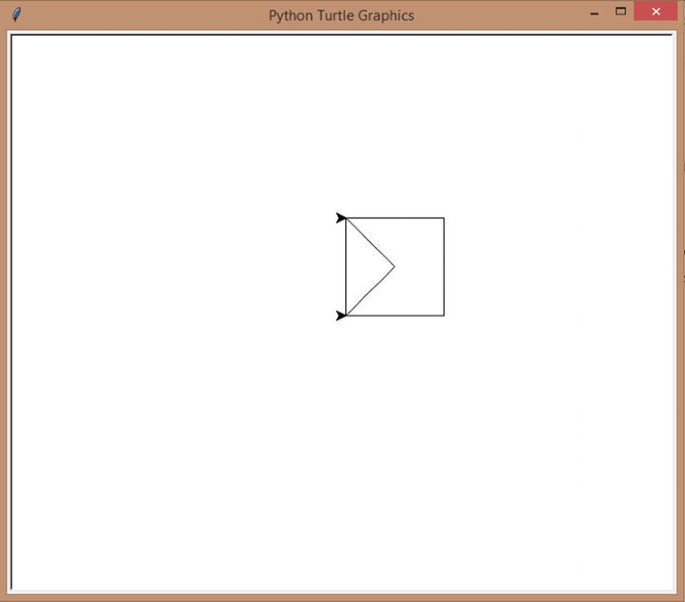685x602 pixels.
Task: Click the midpoint of the square's right edge
Action: (x=444, y=267)
